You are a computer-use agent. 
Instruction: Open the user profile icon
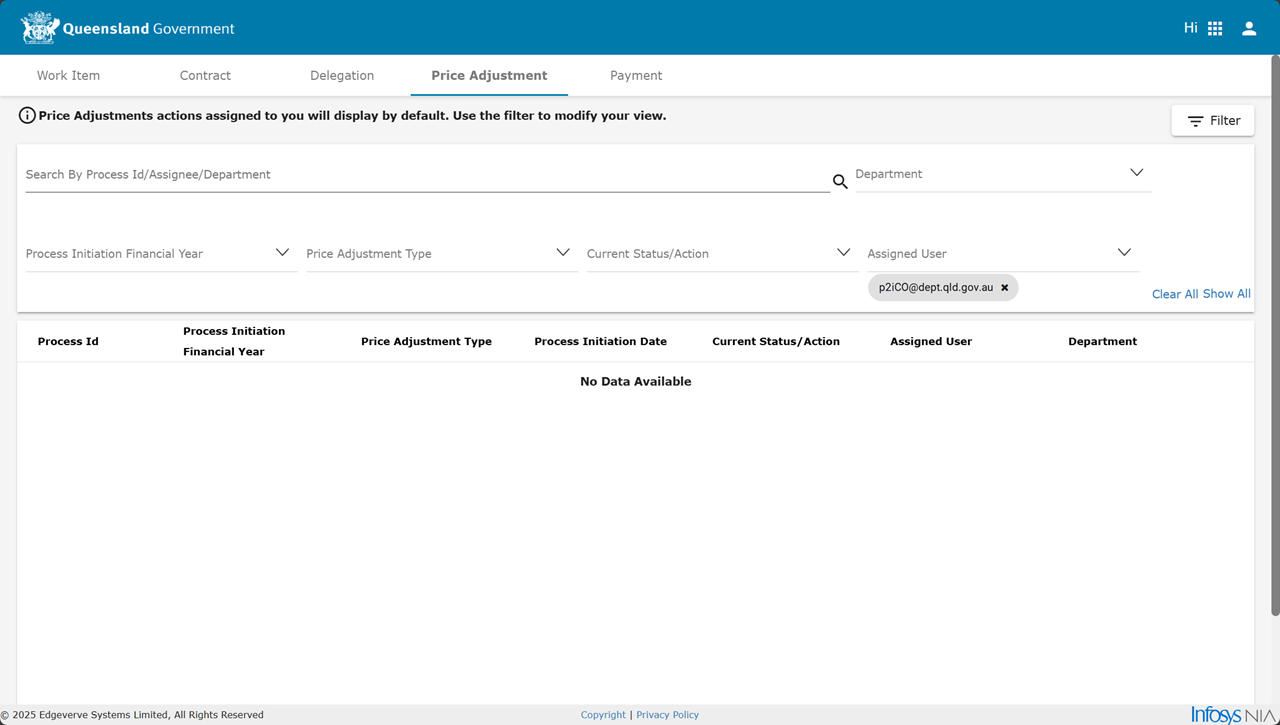click(1249, 29)
